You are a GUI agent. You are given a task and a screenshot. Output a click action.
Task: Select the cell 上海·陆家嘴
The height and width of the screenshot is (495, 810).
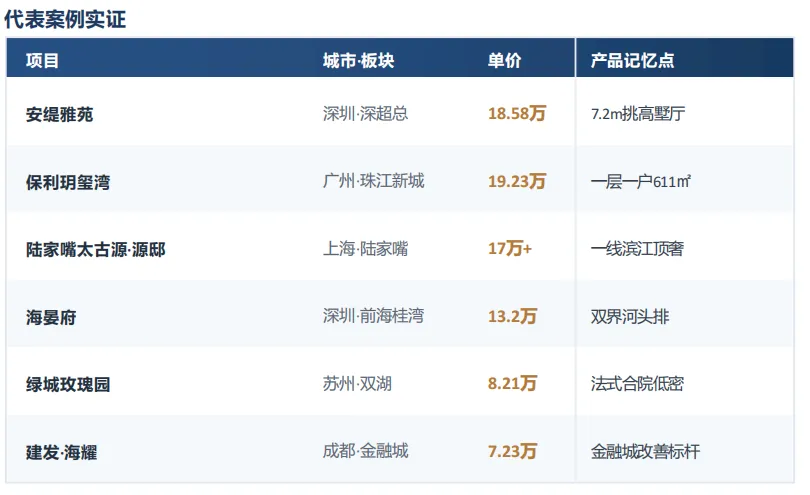[x=365, y=249]
